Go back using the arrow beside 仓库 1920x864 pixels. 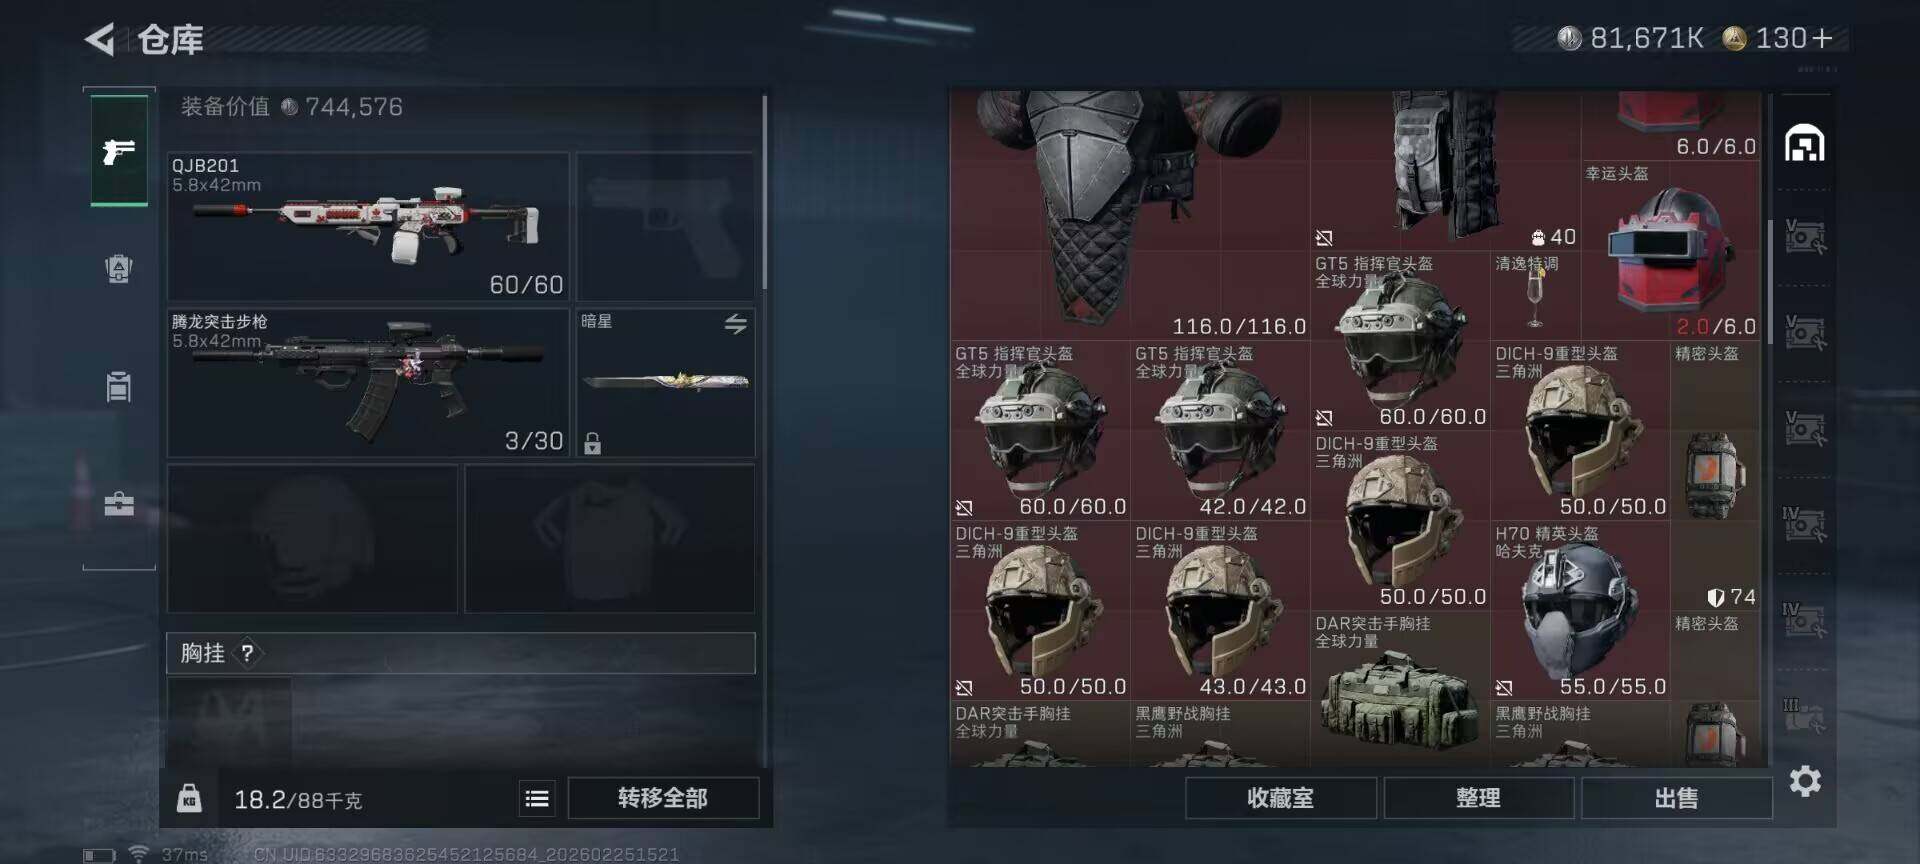[x=100, y=39]
